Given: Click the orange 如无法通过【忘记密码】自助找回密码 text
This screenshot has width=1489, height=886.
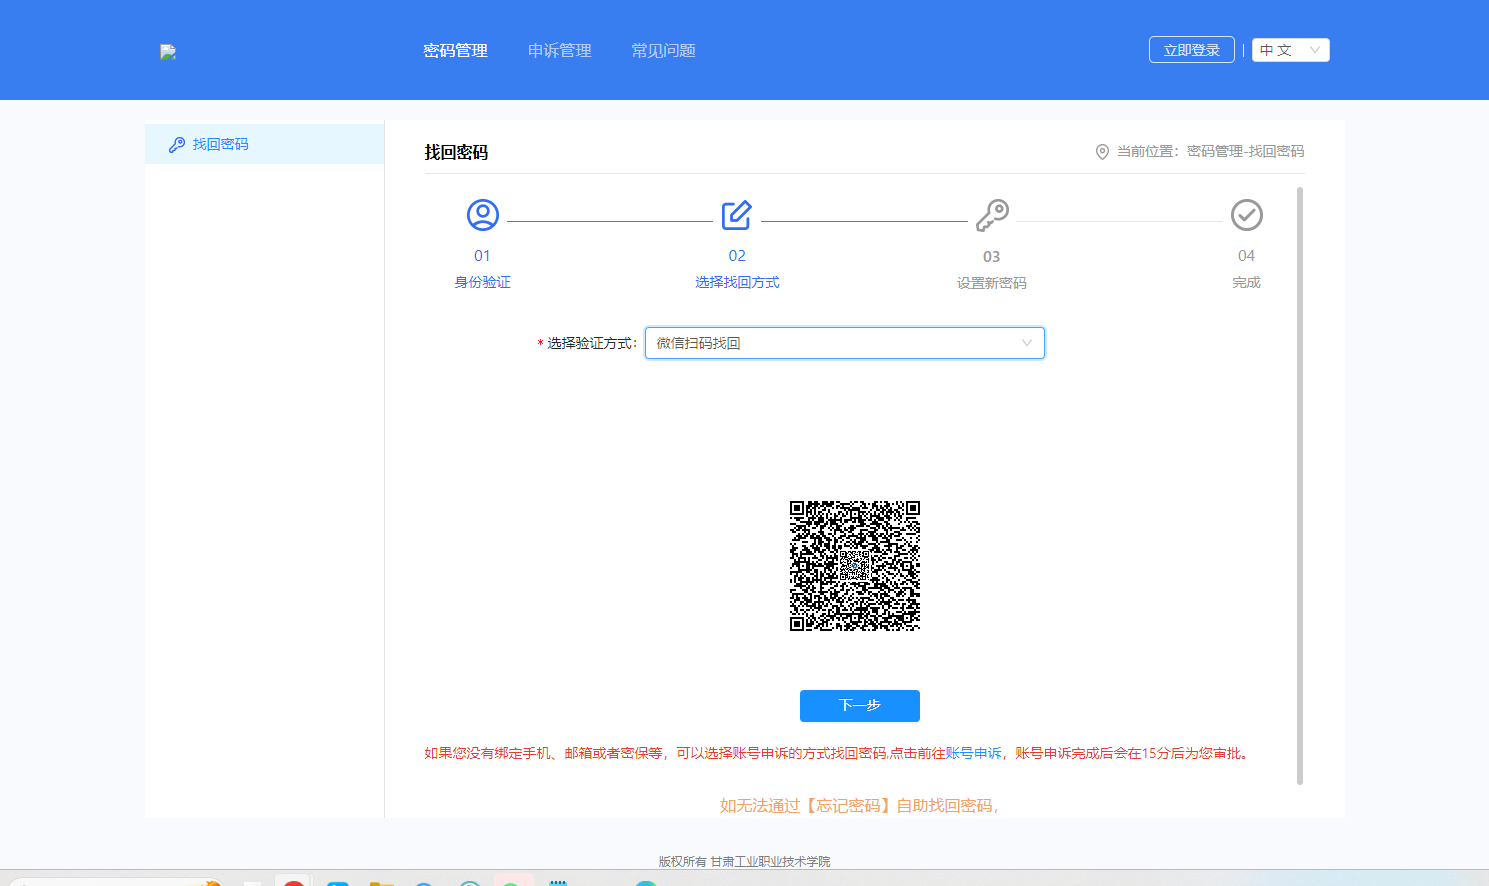Looking at the screenshot, I should [x=859, y=806].
